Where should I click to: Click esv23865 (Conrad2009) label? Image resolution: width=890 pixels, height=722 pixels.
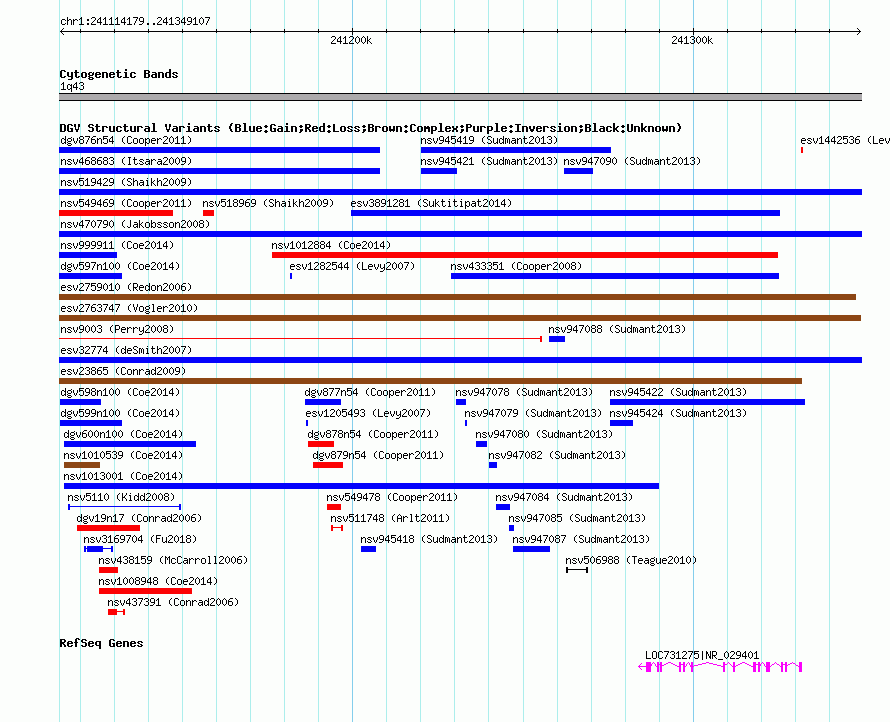click(x=123, y=371)
